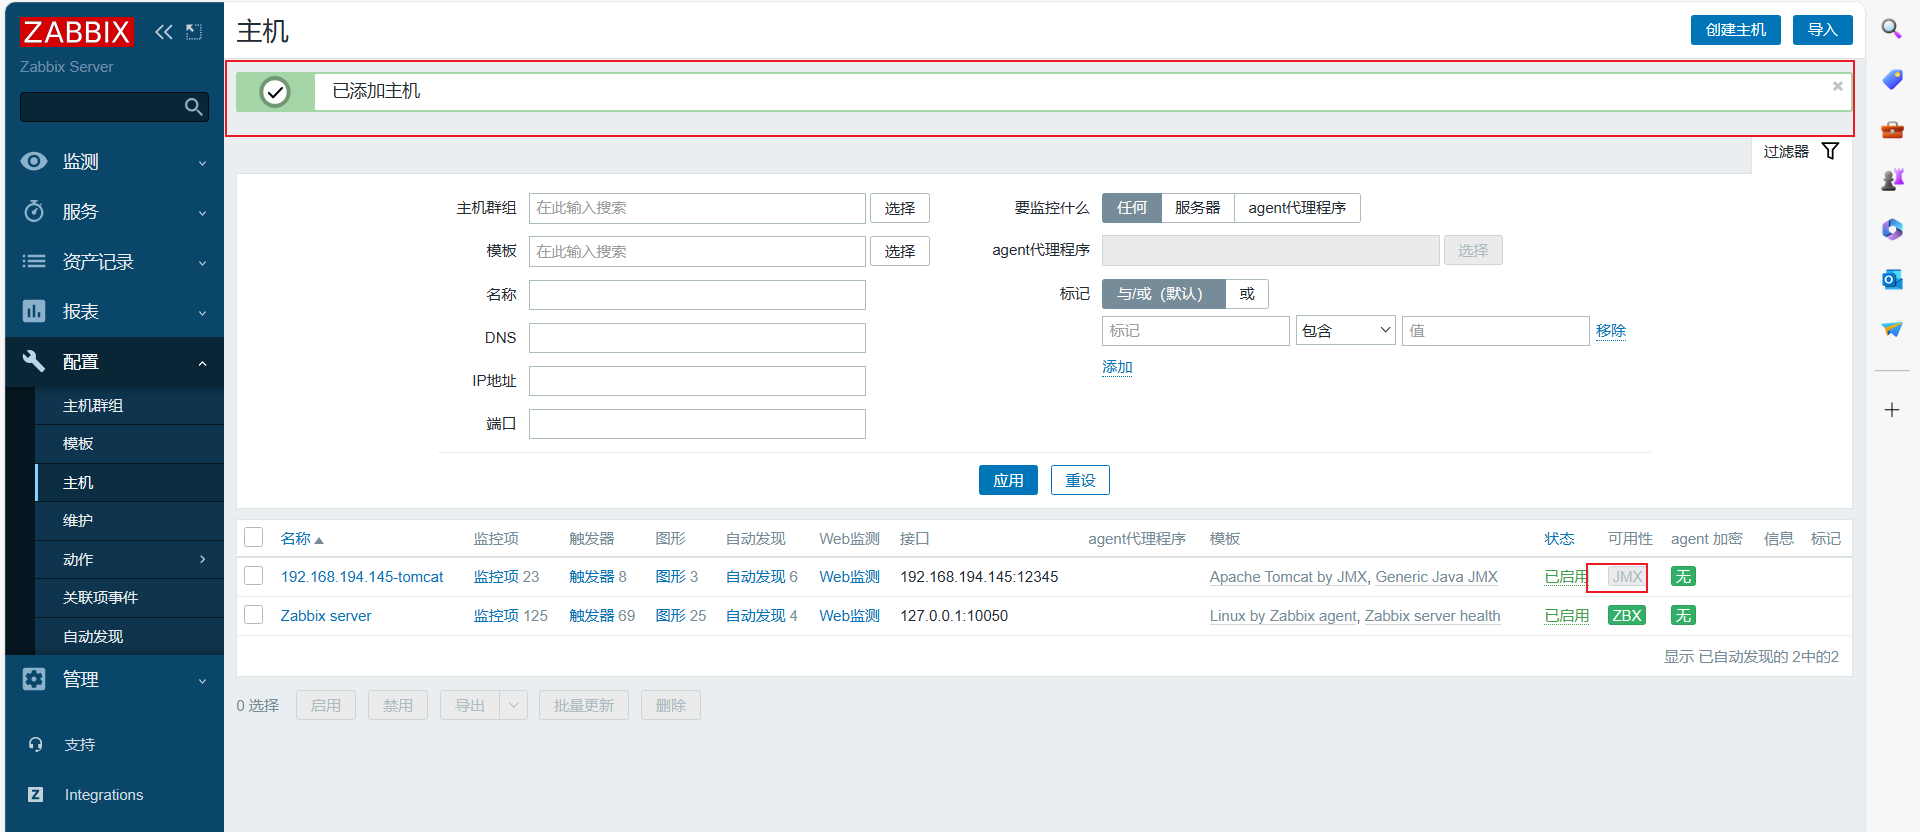Expand the 管理 sidebar menu

tap(114, 680)
